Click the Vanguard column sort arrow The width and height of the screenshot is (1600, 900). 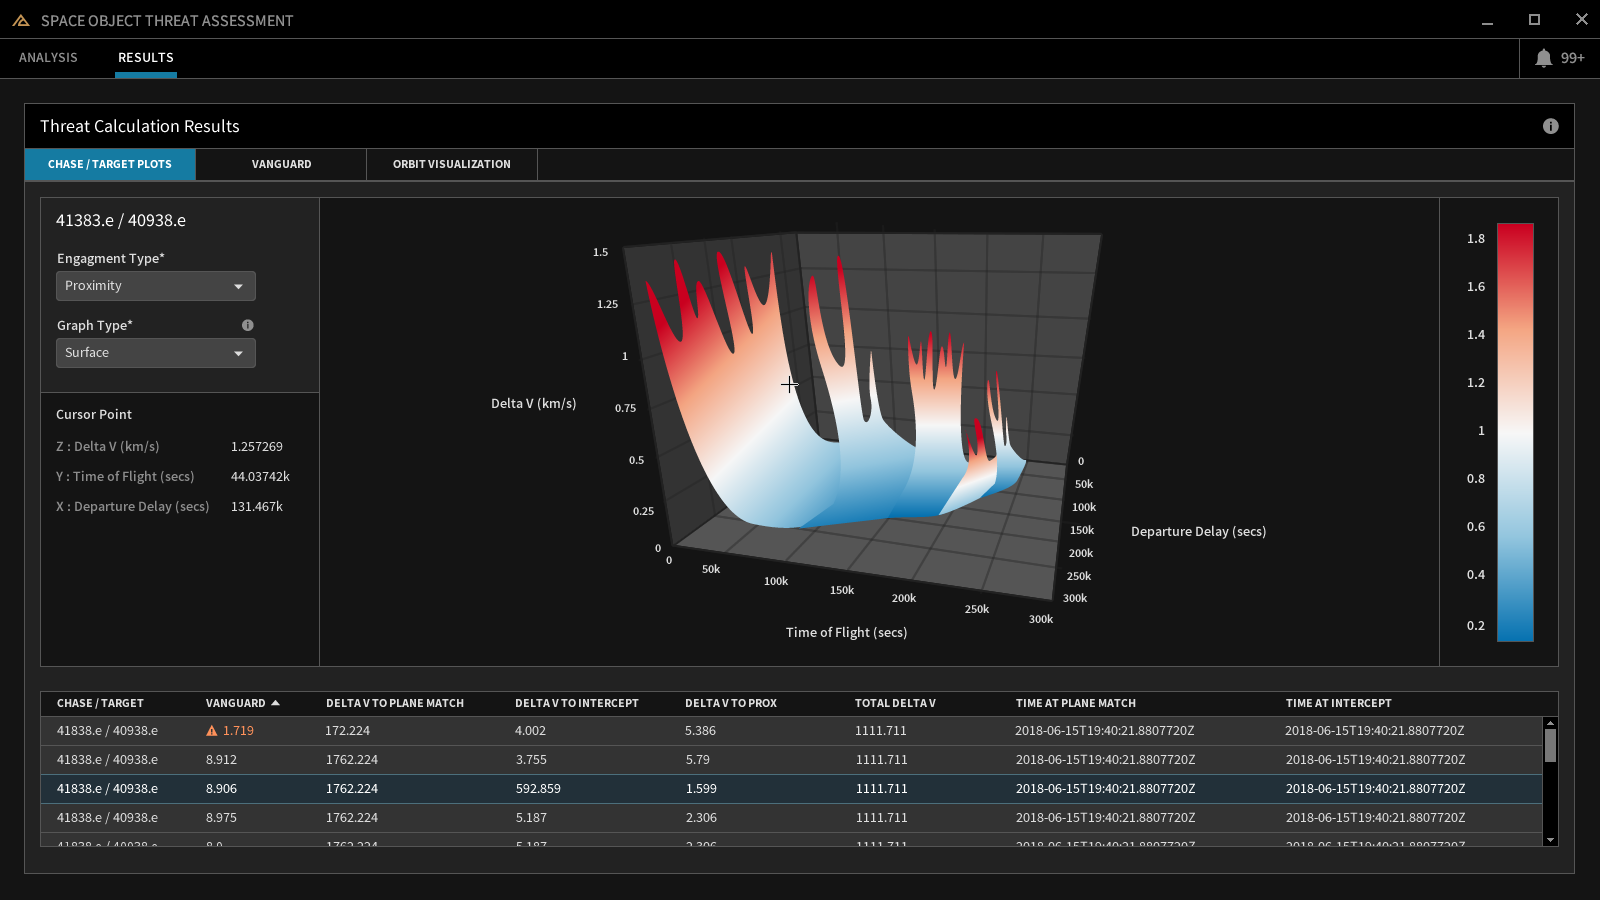275,703
